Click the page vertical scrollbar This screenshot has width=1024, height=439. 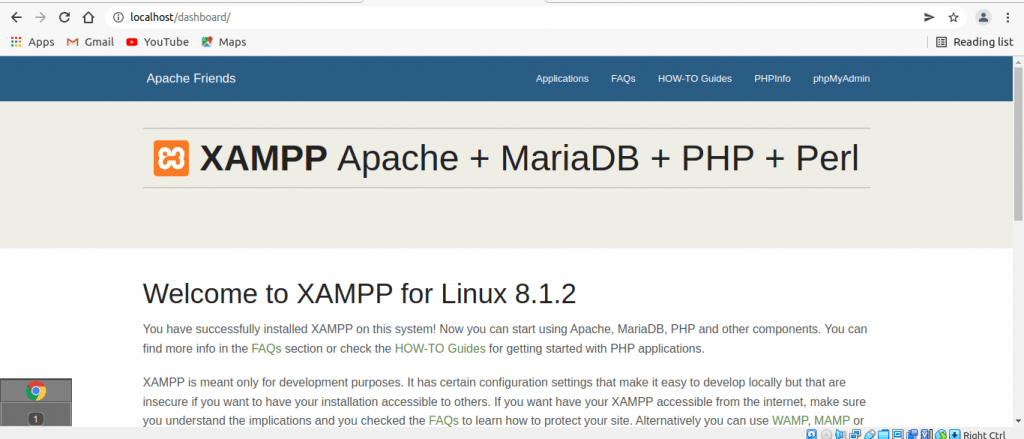tap(1018, 242)
